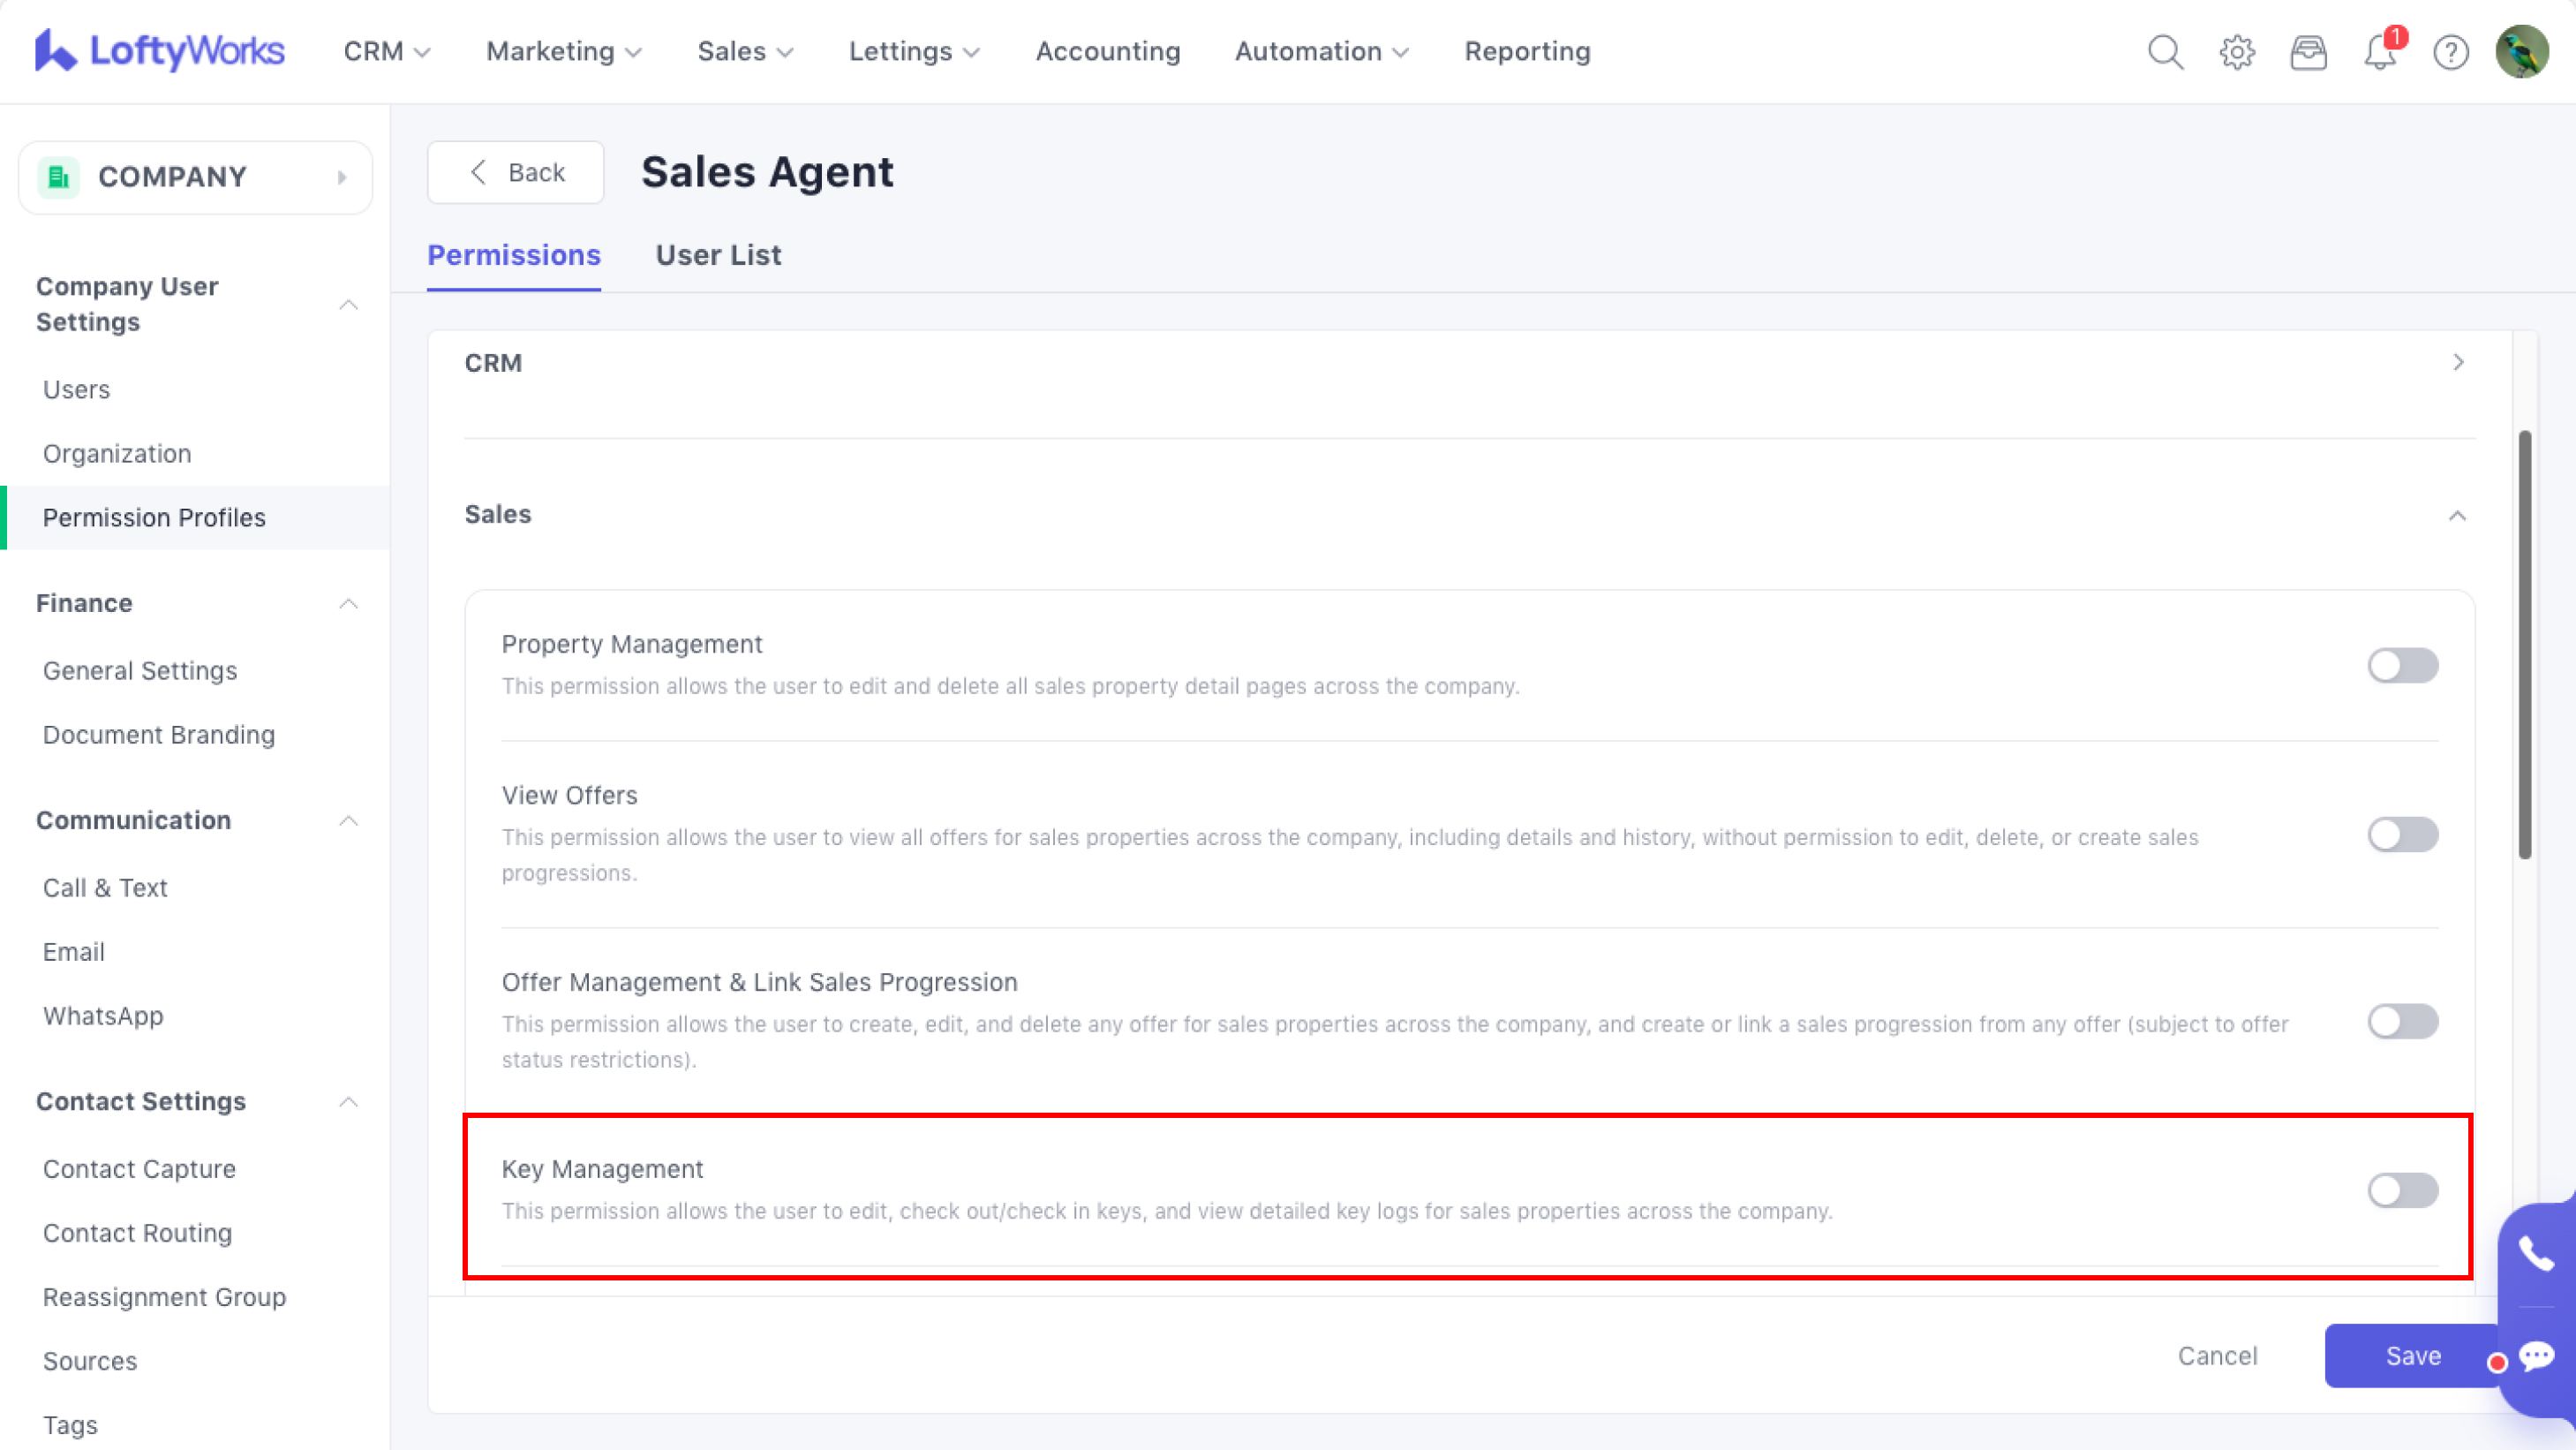
Task: Turn on Key Management permission
Action: click(2402, 1190)
